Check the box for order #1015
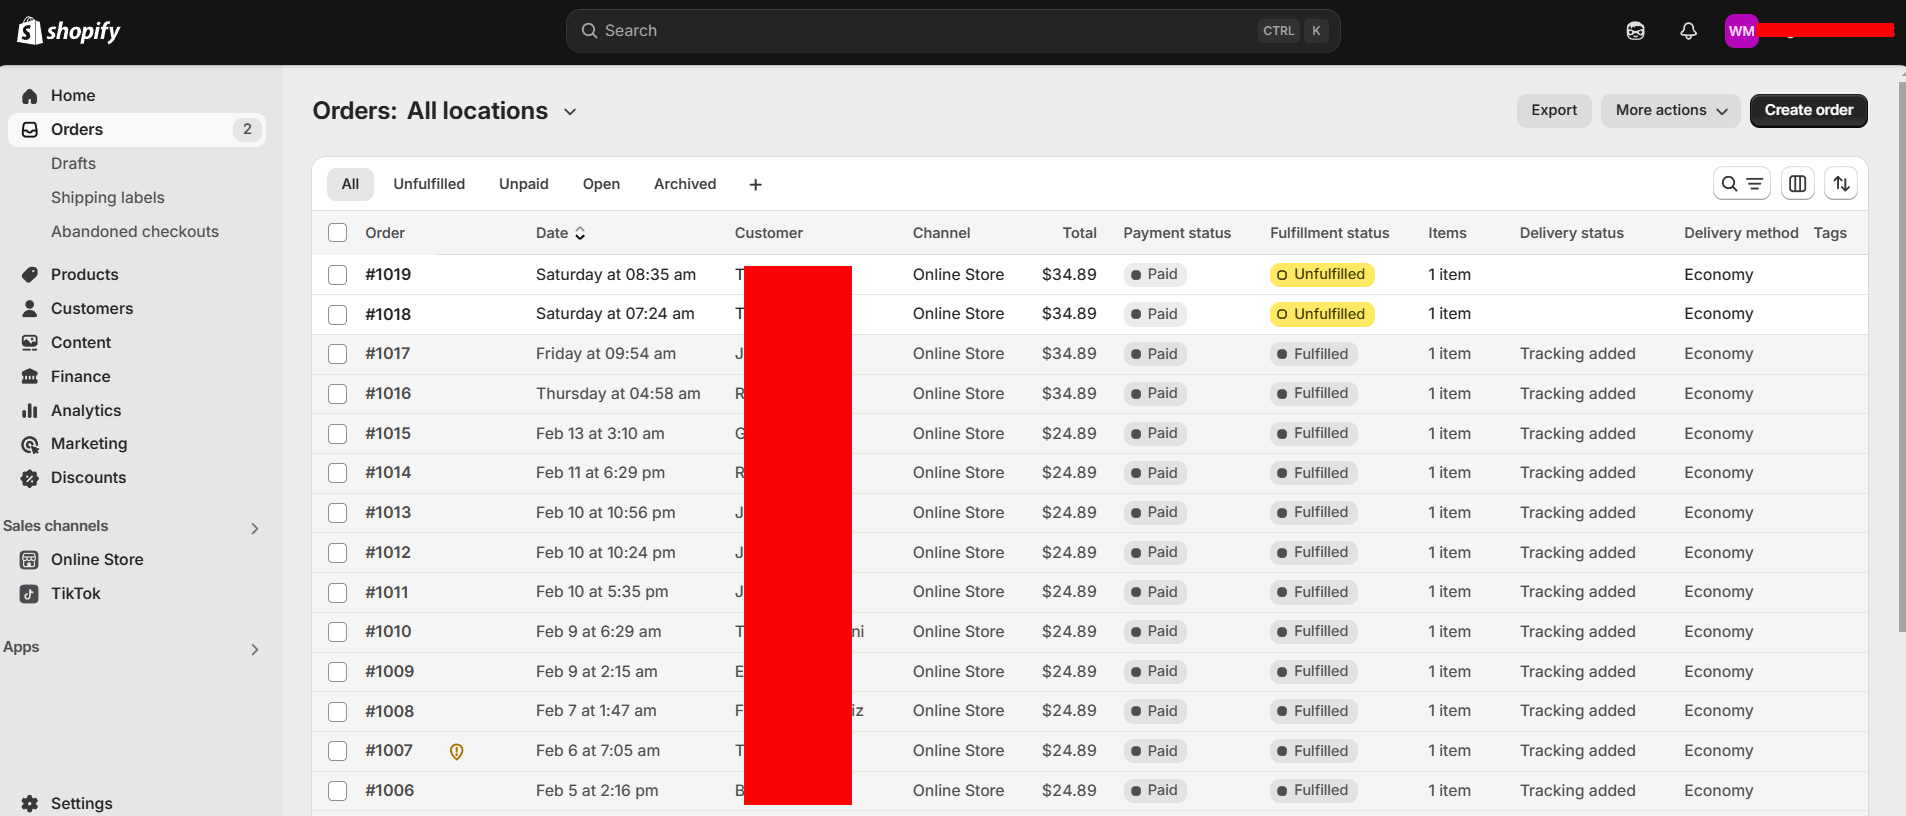The height and width of the screenshot is (816, 1906). pos(338,434)
